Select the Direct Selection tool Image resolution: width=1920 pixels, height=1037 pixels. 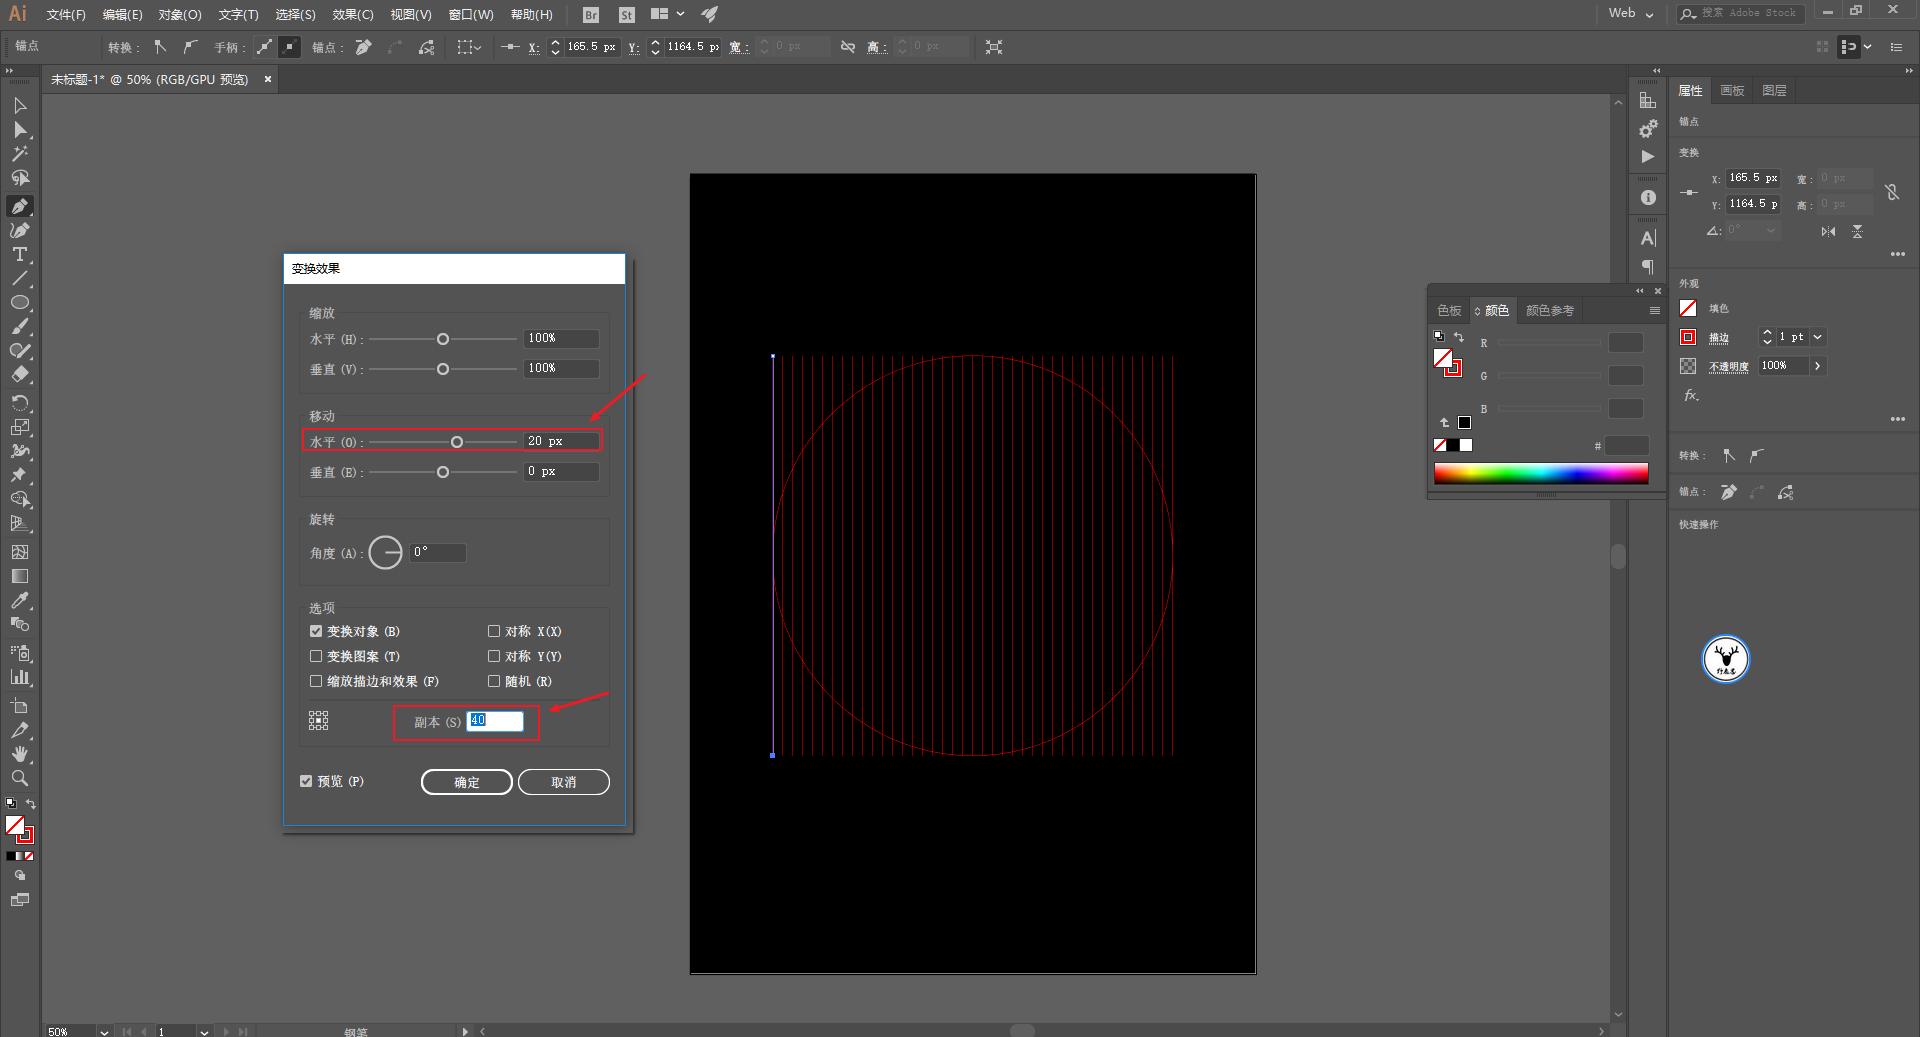(x=19, y=130)
